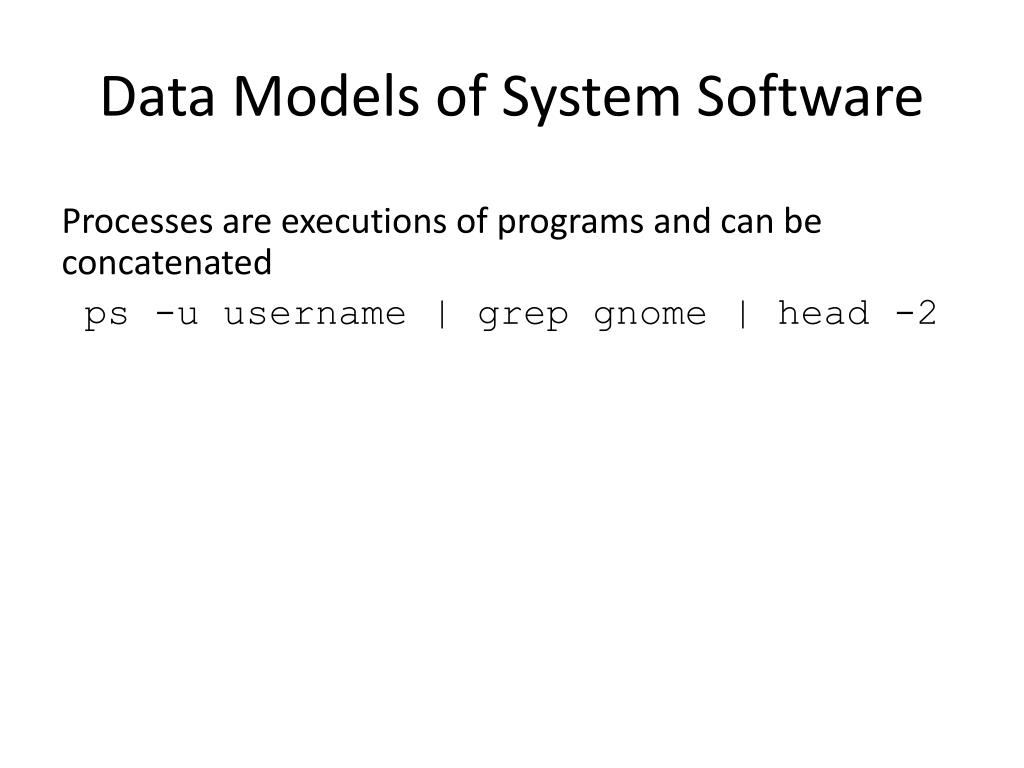Click the word Data in the title

coord(157,96)
